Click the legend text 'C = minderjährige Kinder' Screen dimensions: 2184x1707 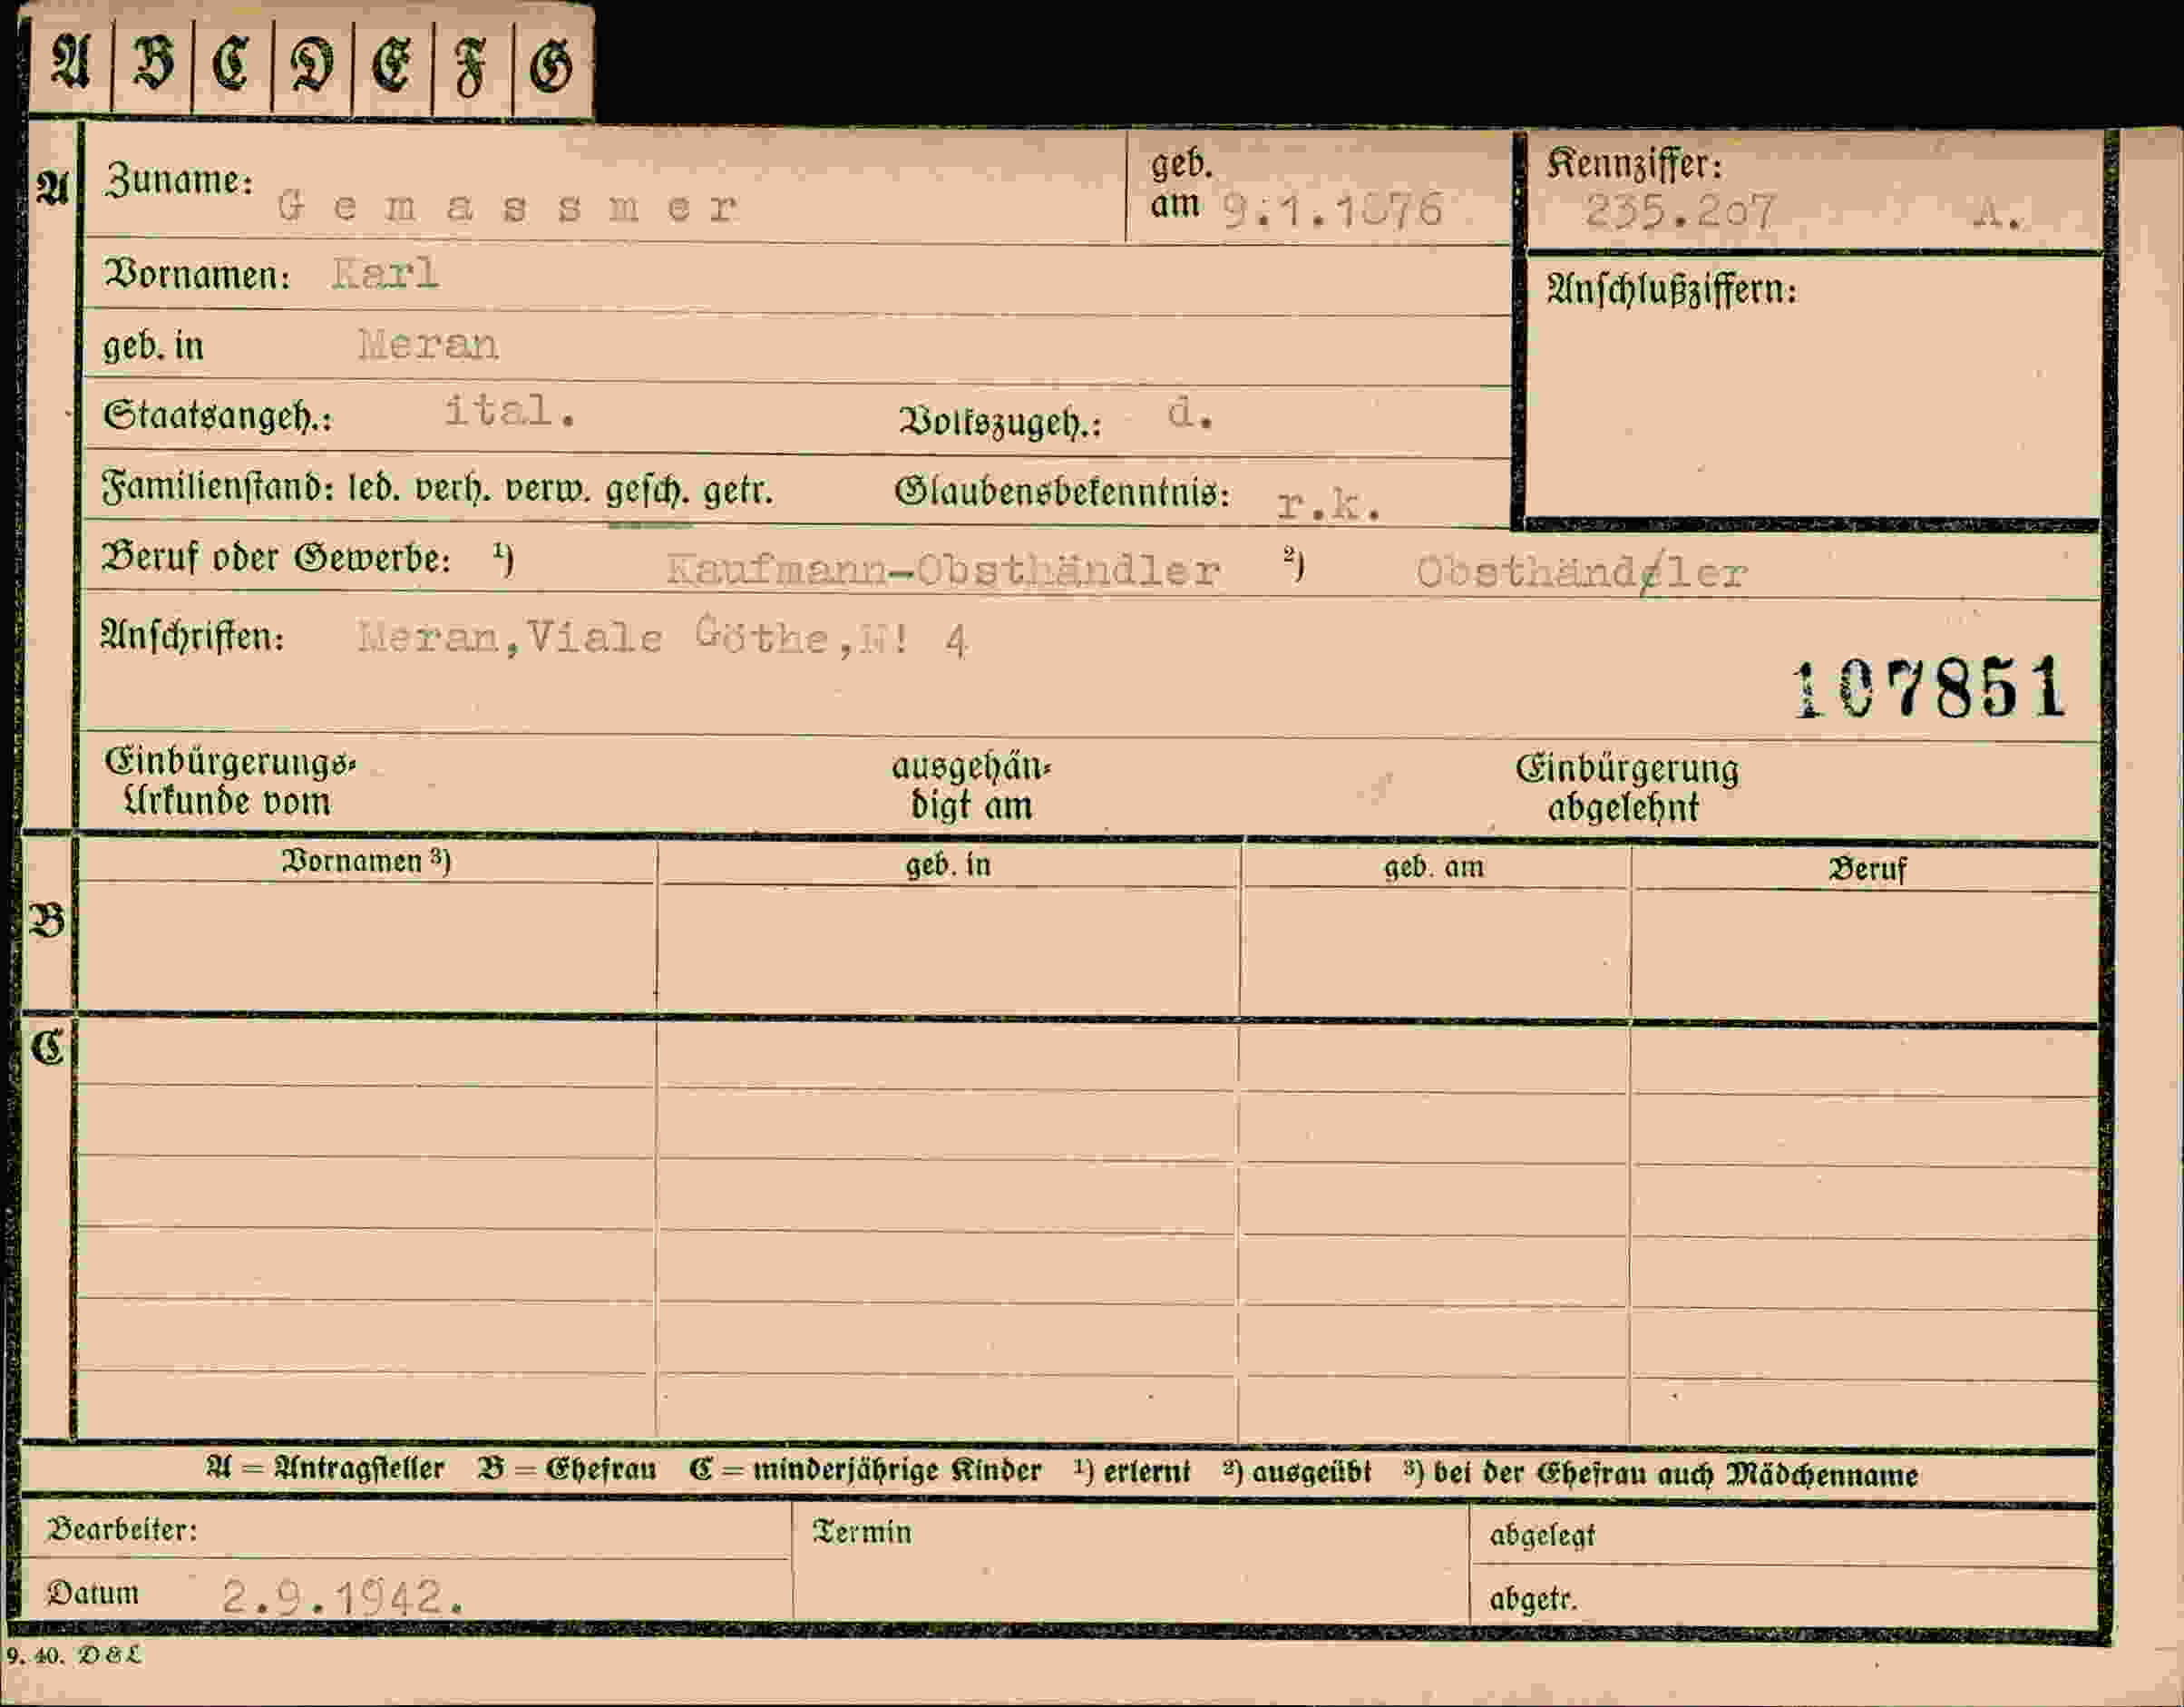pyautogui.click(x=865, y=1470)
